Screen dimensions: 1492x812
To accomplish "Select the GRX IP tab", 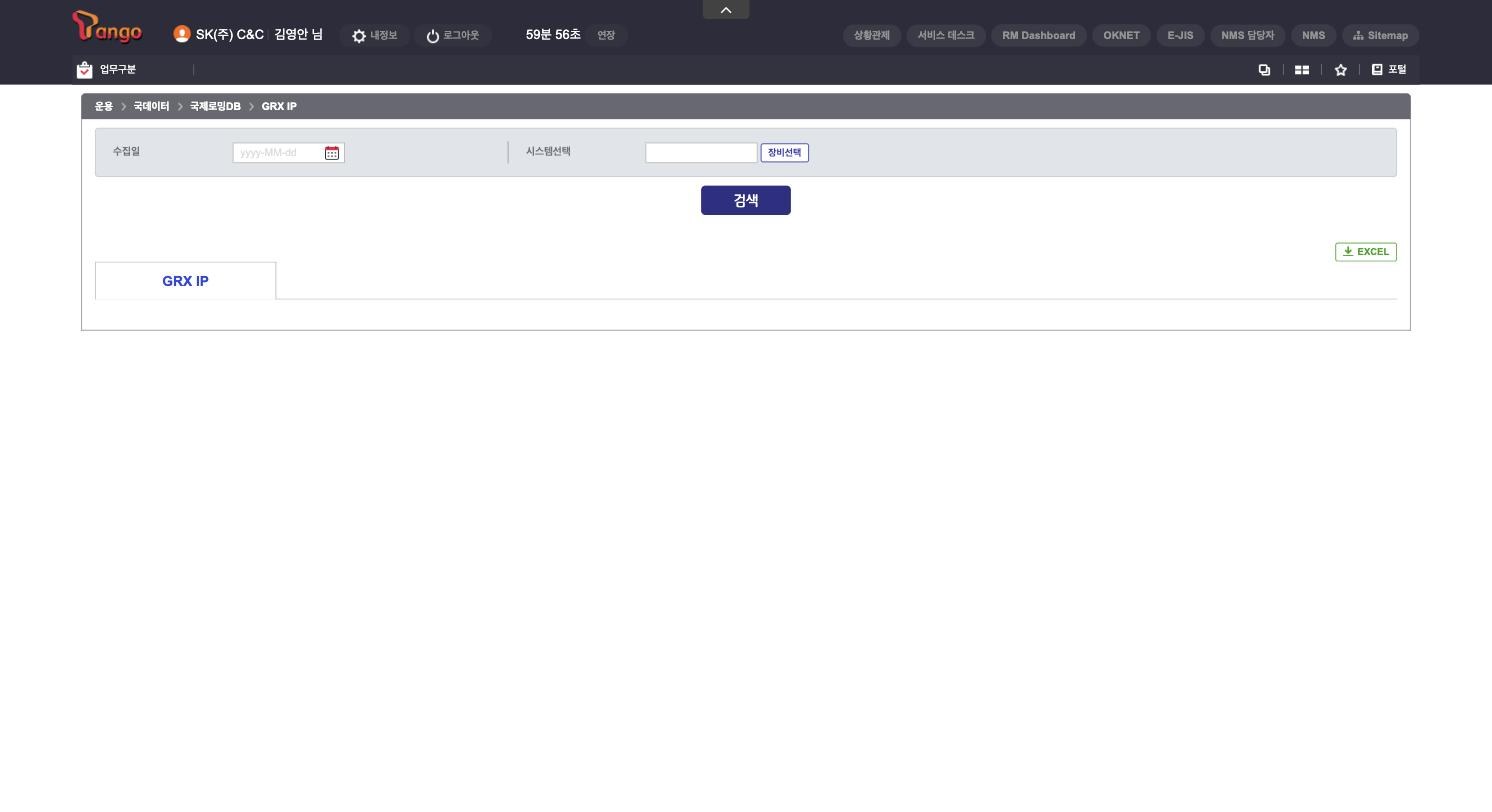I will coord(185,281).
